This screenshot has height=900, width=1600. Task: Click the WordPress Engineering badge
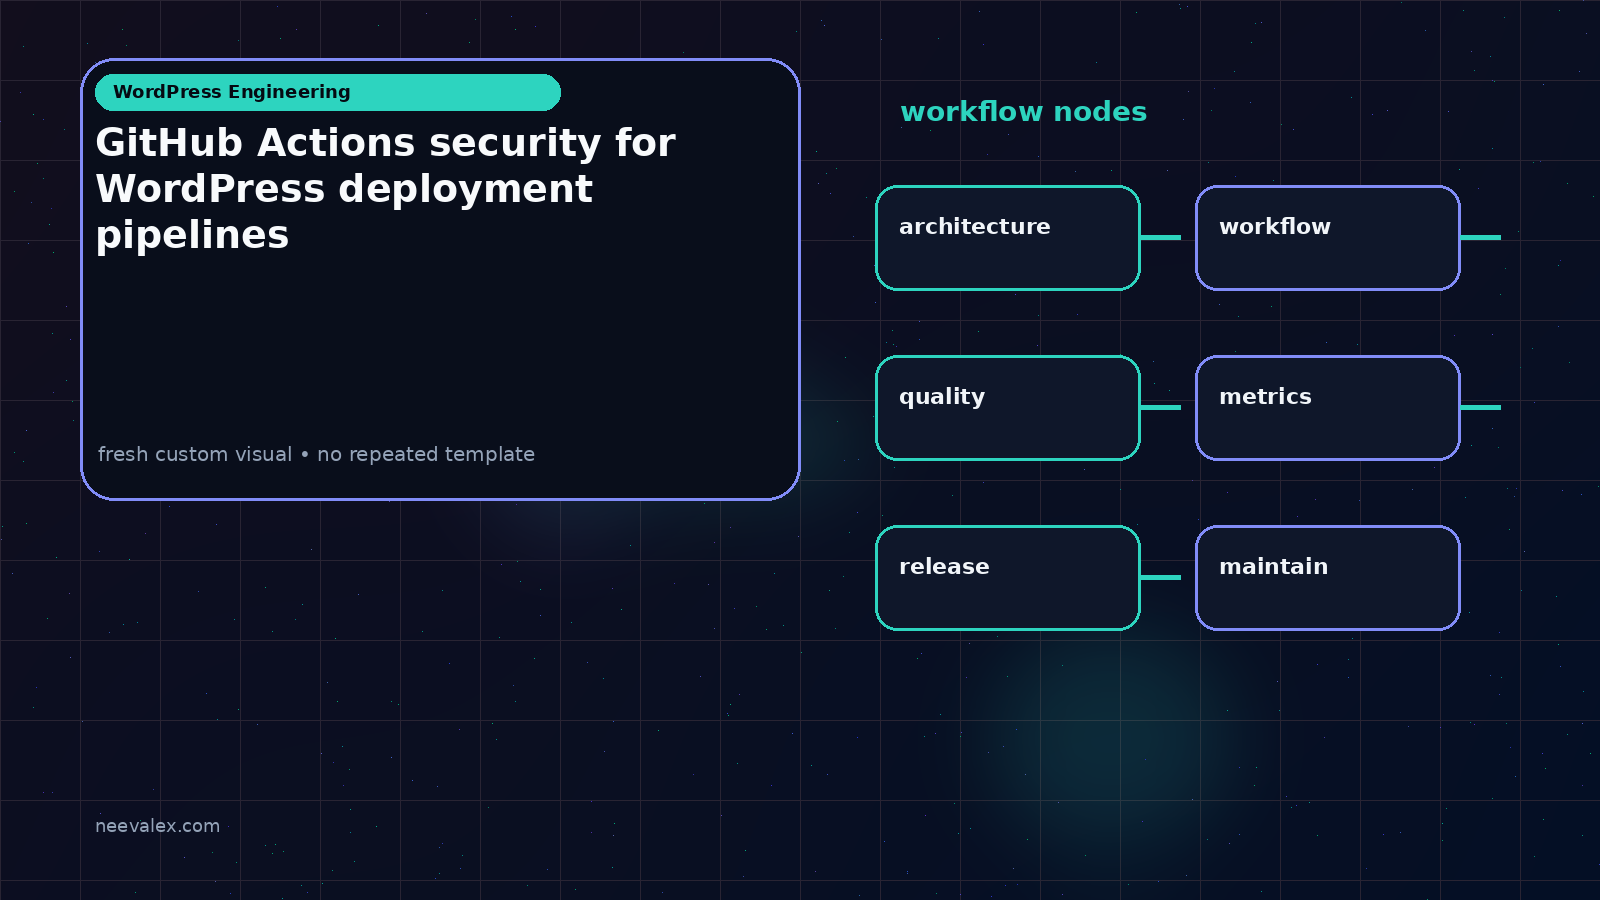328,92
